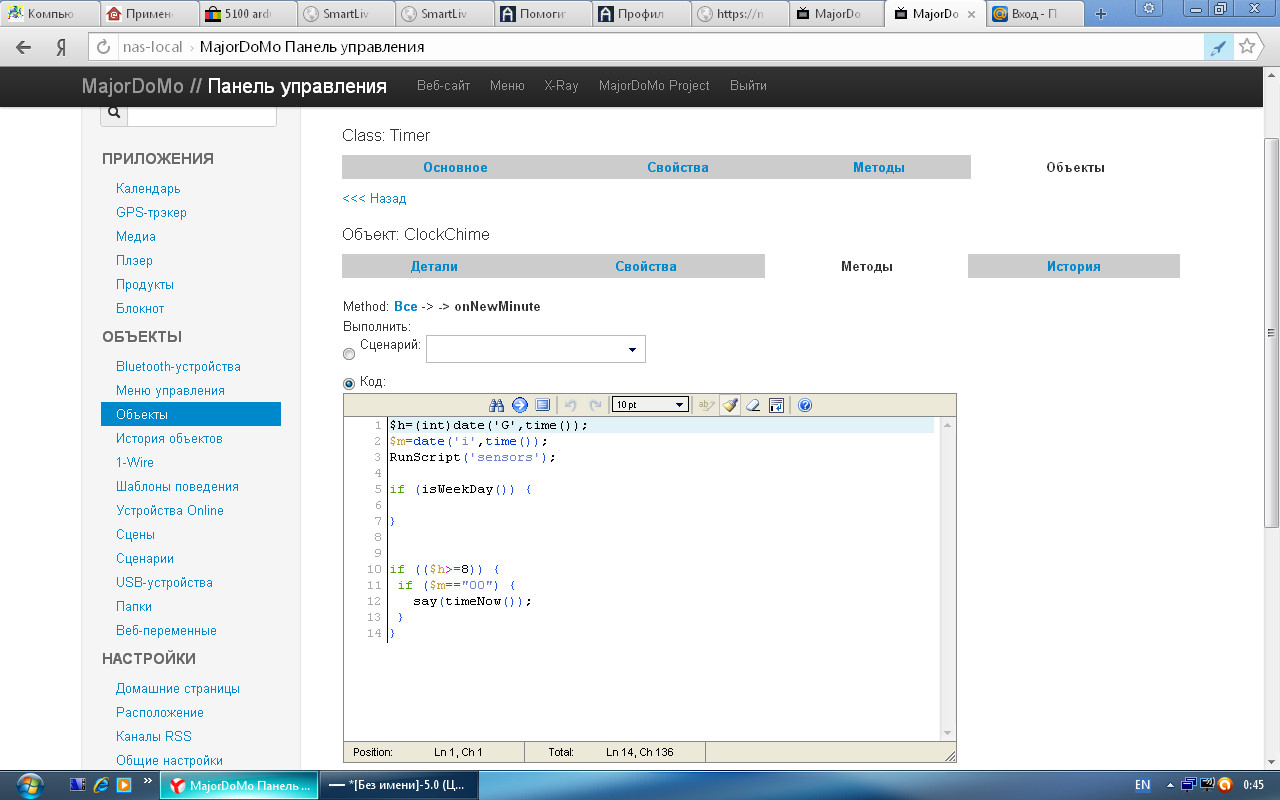Open Сценарии in the left sidebar

(145, 559)
